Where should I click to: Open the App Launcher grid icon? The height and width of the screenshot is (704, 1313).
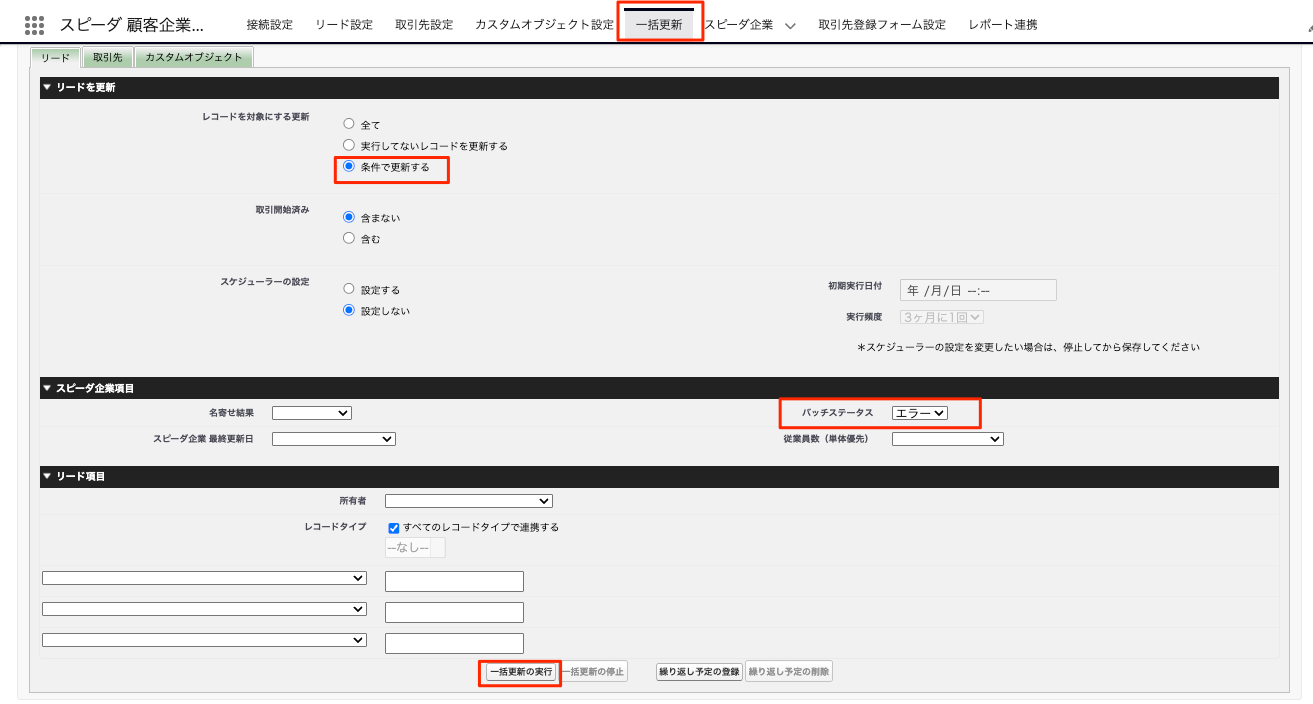point(34,25)
